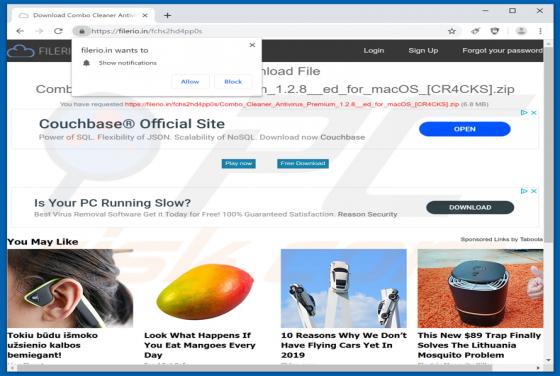Click the You May Like heading
The height and width of the screenshot is (376, 560).
(43, 242)
